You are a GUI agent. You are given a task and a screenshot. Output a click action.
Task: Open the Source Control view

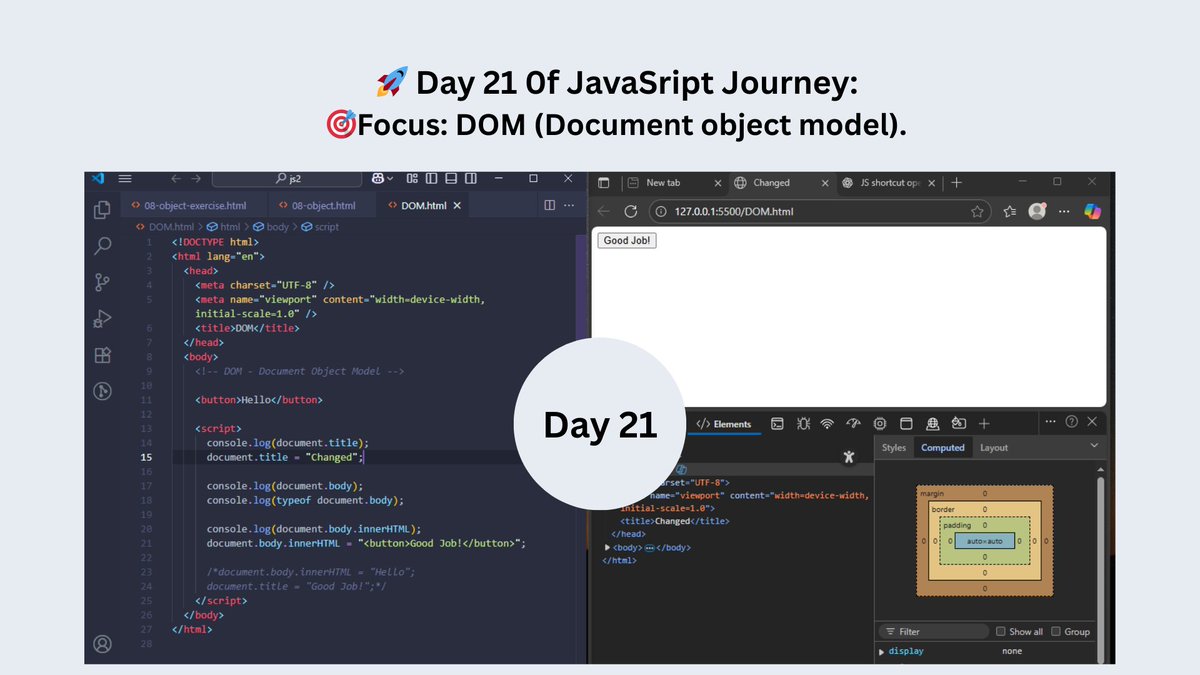(x=102, y=282)
